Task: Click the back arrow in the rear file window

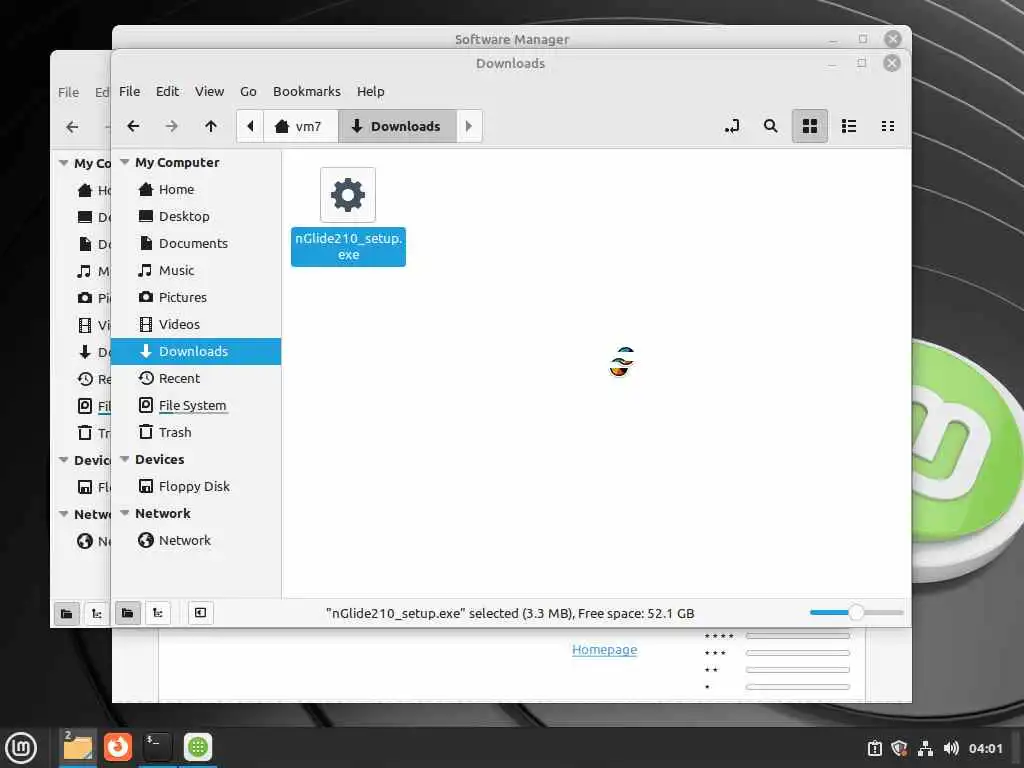Action: pos(72,127)
